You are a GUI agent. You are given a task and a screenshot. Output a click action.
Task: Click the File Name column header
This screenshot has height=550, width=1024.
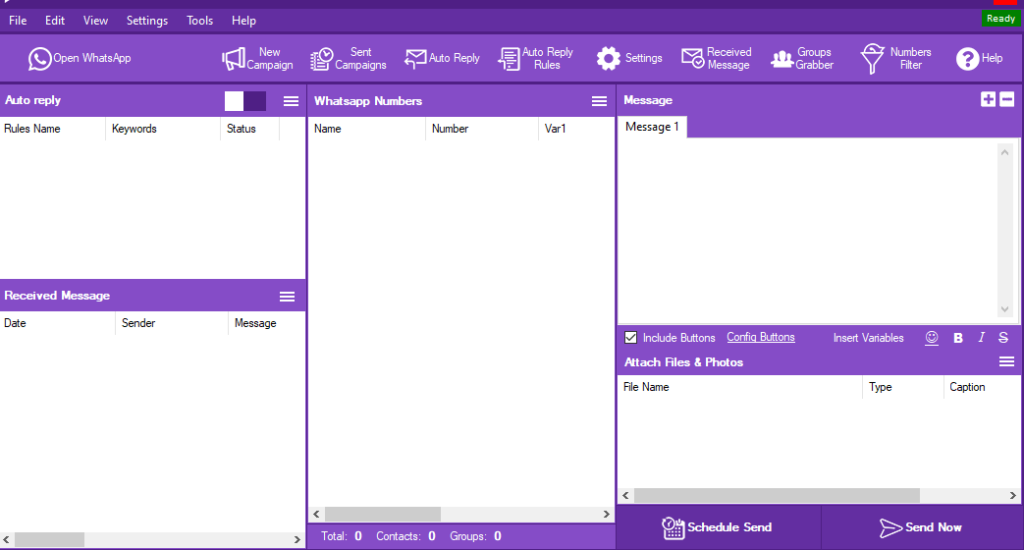[740, 387]
